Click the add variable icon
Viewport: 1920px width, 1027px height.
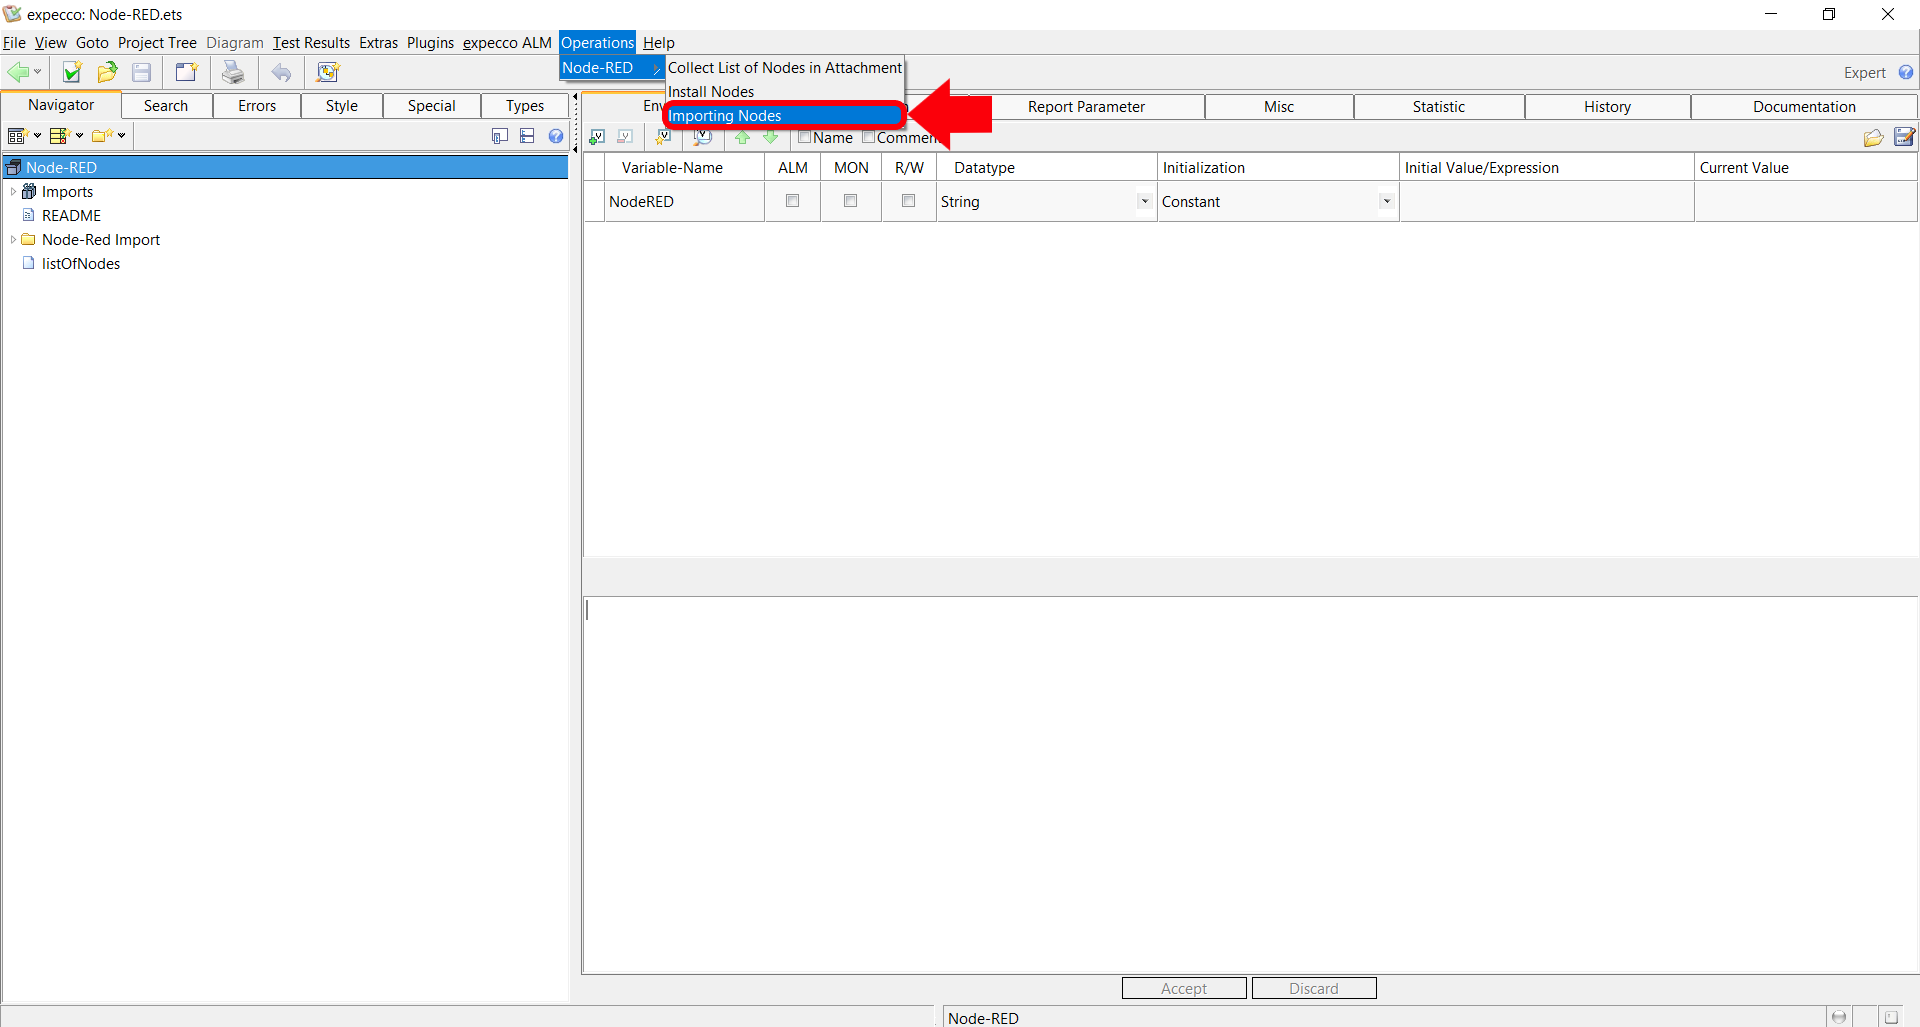[597, 137]
